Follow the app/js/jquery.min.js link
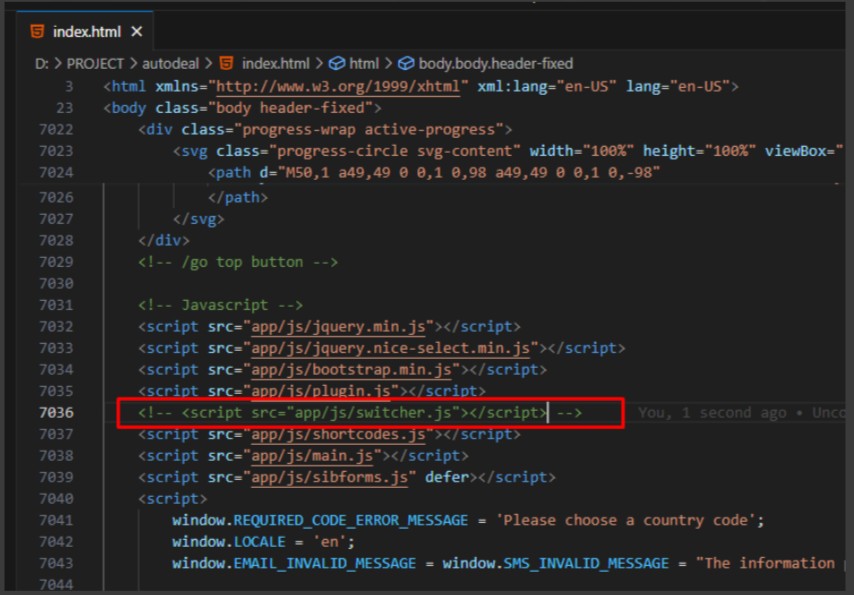 coord(338,327)
